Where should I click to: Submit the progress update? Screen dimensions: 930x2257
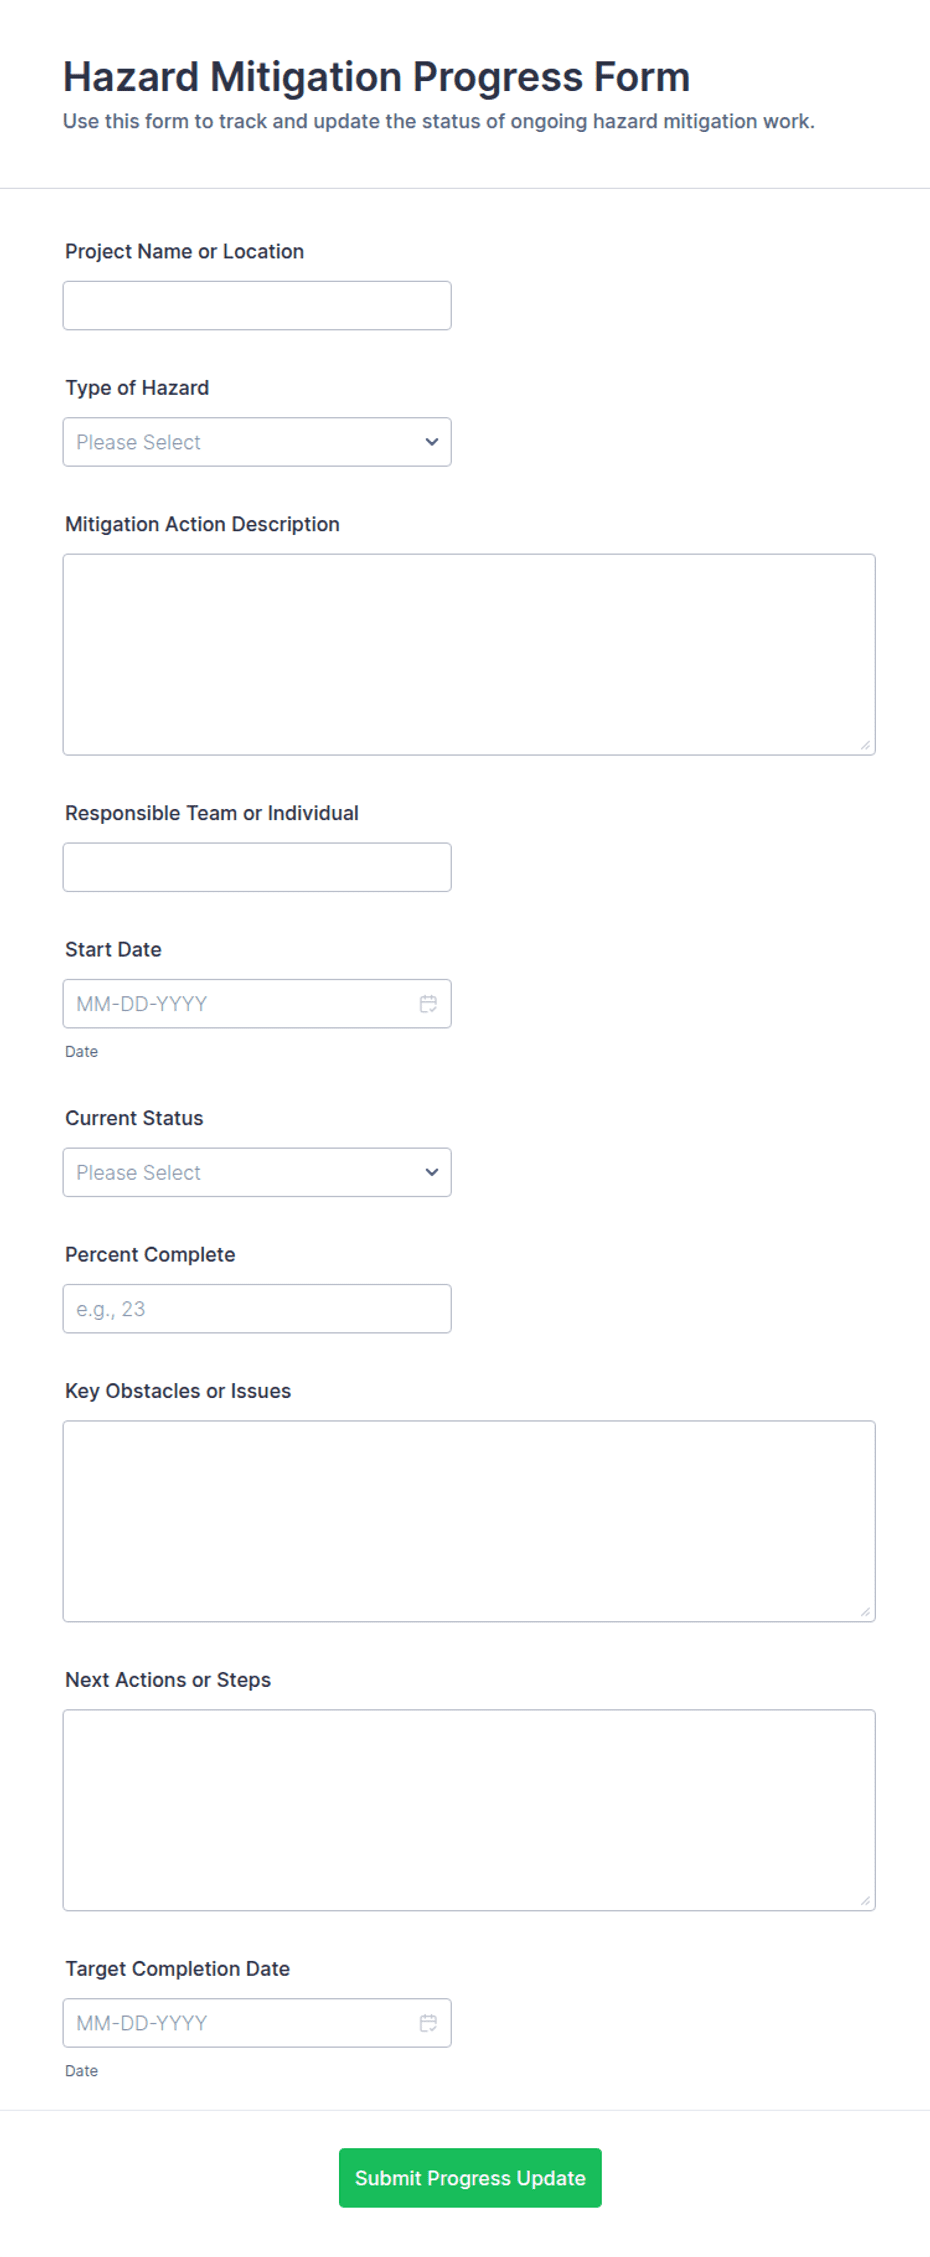pyautogui.click(x=470, y=2178)
